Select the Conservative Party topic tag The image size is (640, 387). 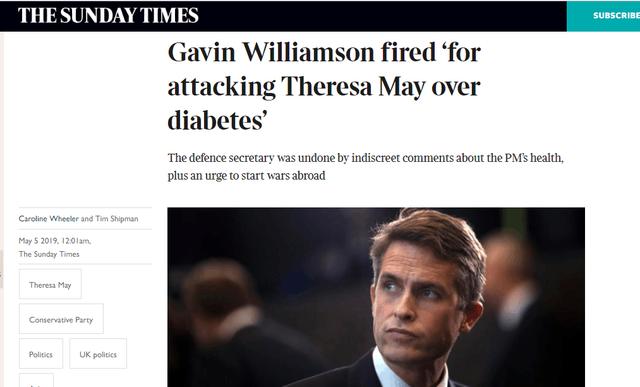(x=61, y=319)
